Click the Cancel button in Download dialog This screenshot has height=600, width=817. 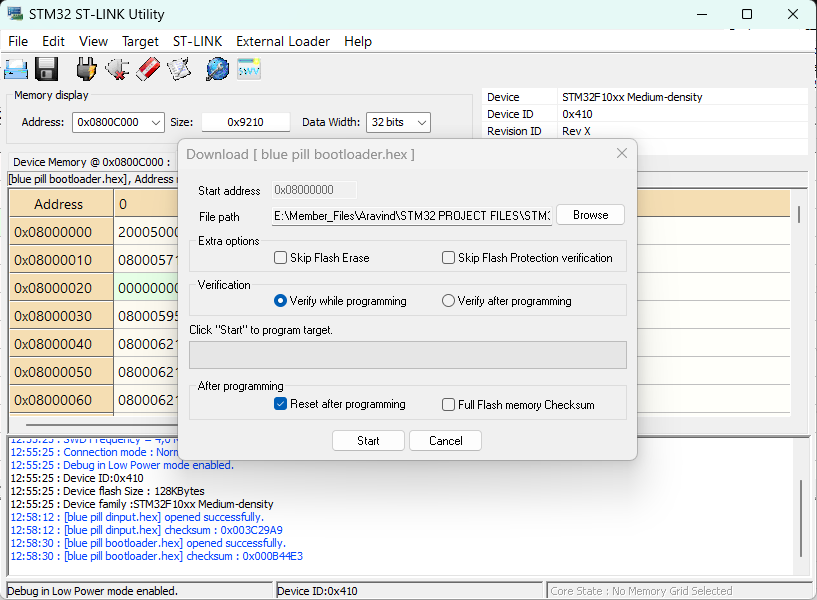[x=445, y=441]
